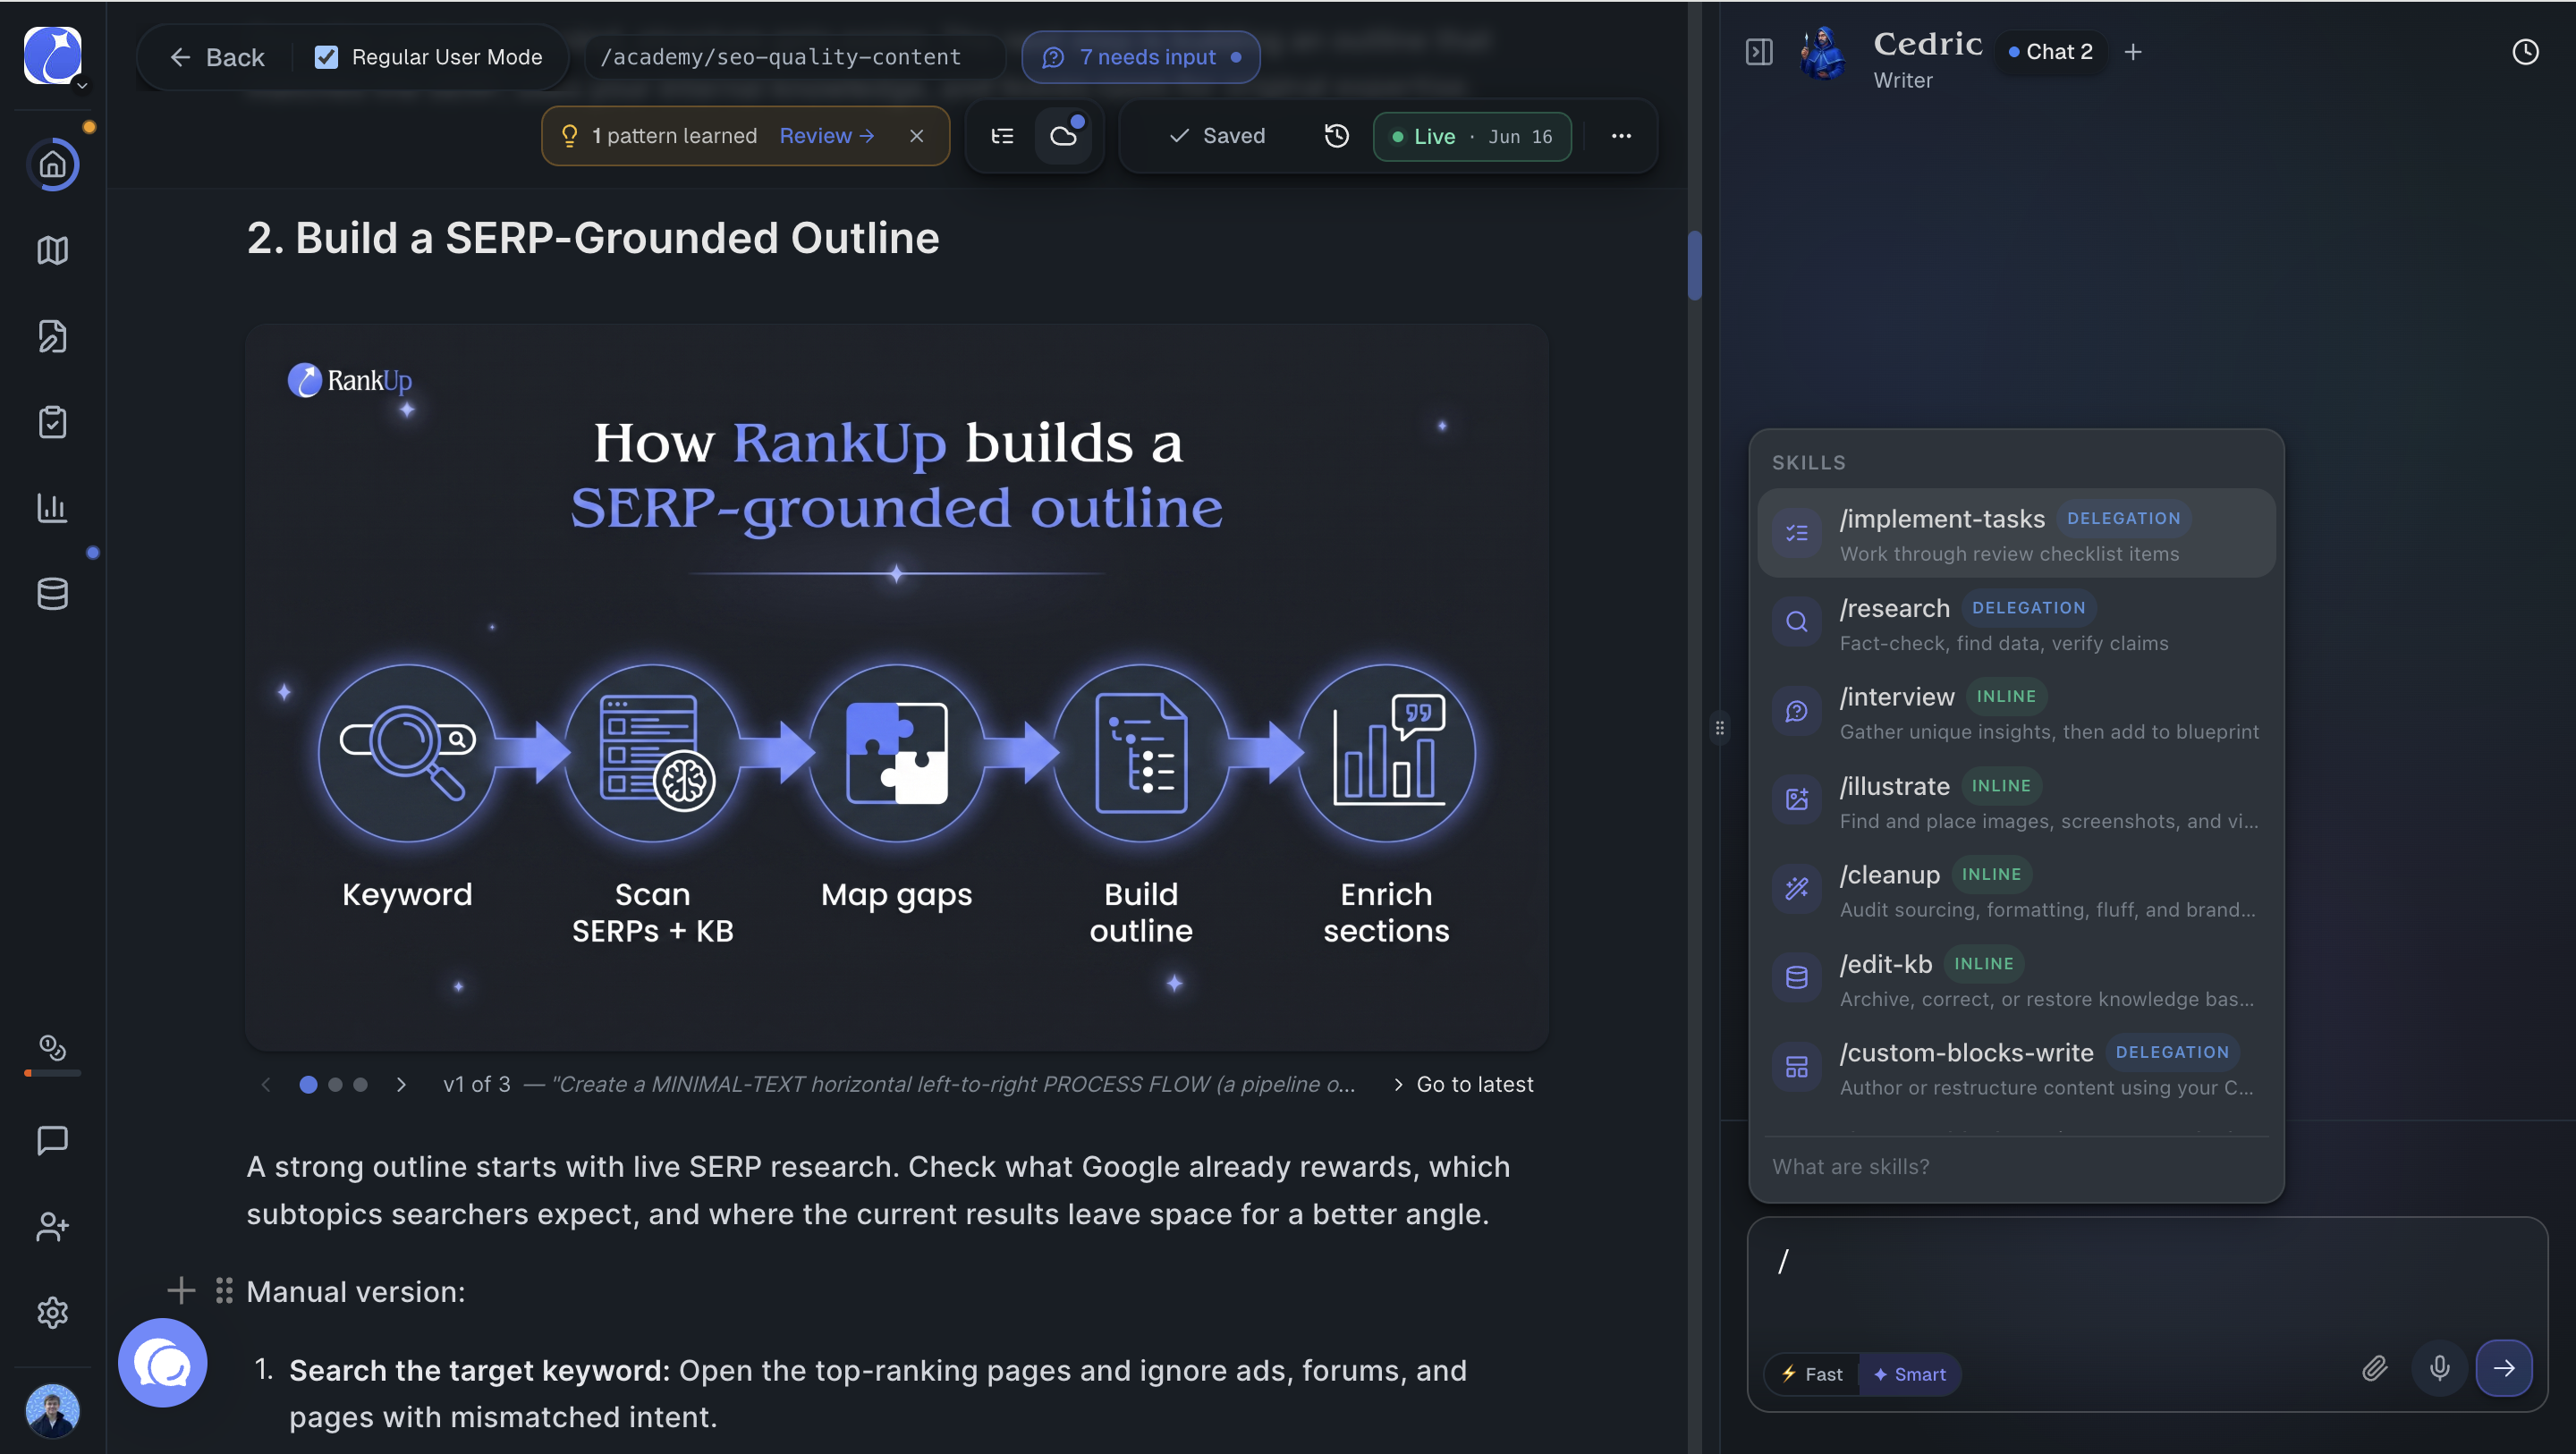Open workspace dropdown under RankUp logo
2576x1454 pixels.
[82, 86]
